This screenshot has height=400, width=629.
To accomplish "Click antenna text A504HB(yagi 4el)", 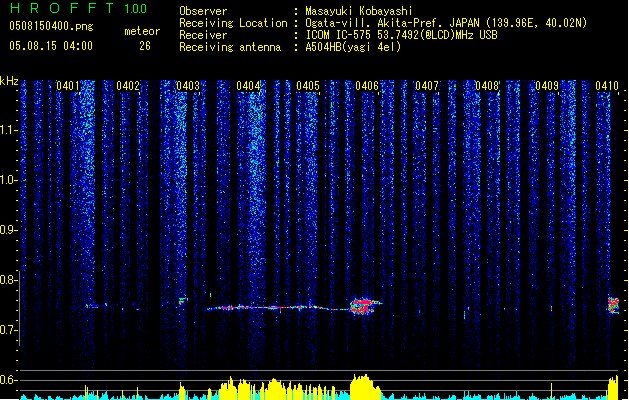I will (x=353, y=47).
